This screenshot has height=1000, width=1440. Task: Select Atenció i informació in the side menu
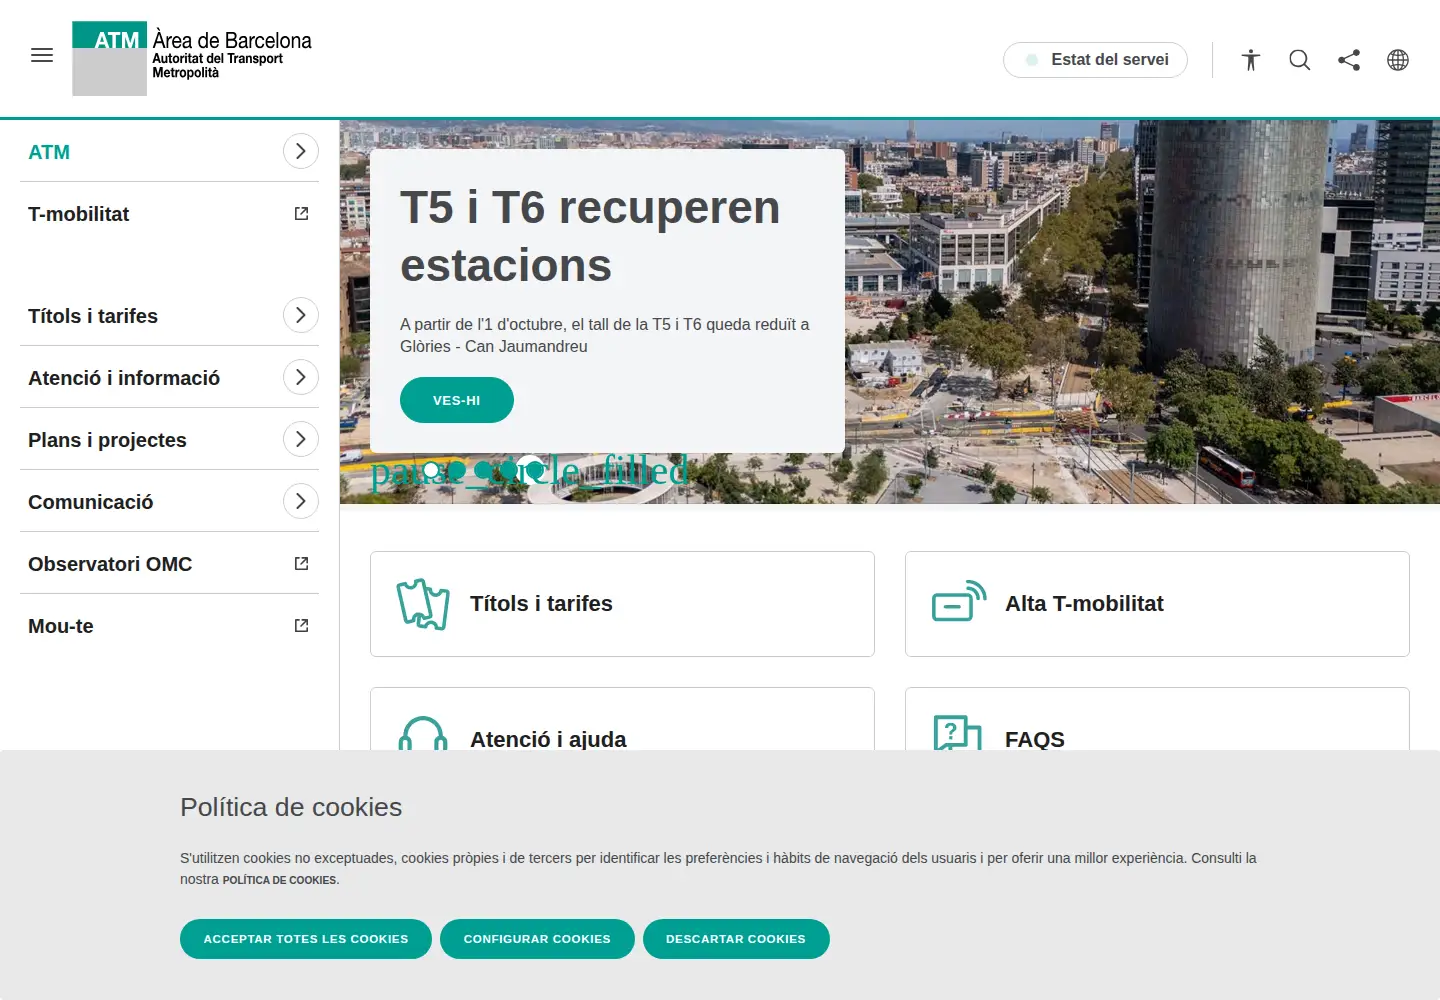point(124,378)
